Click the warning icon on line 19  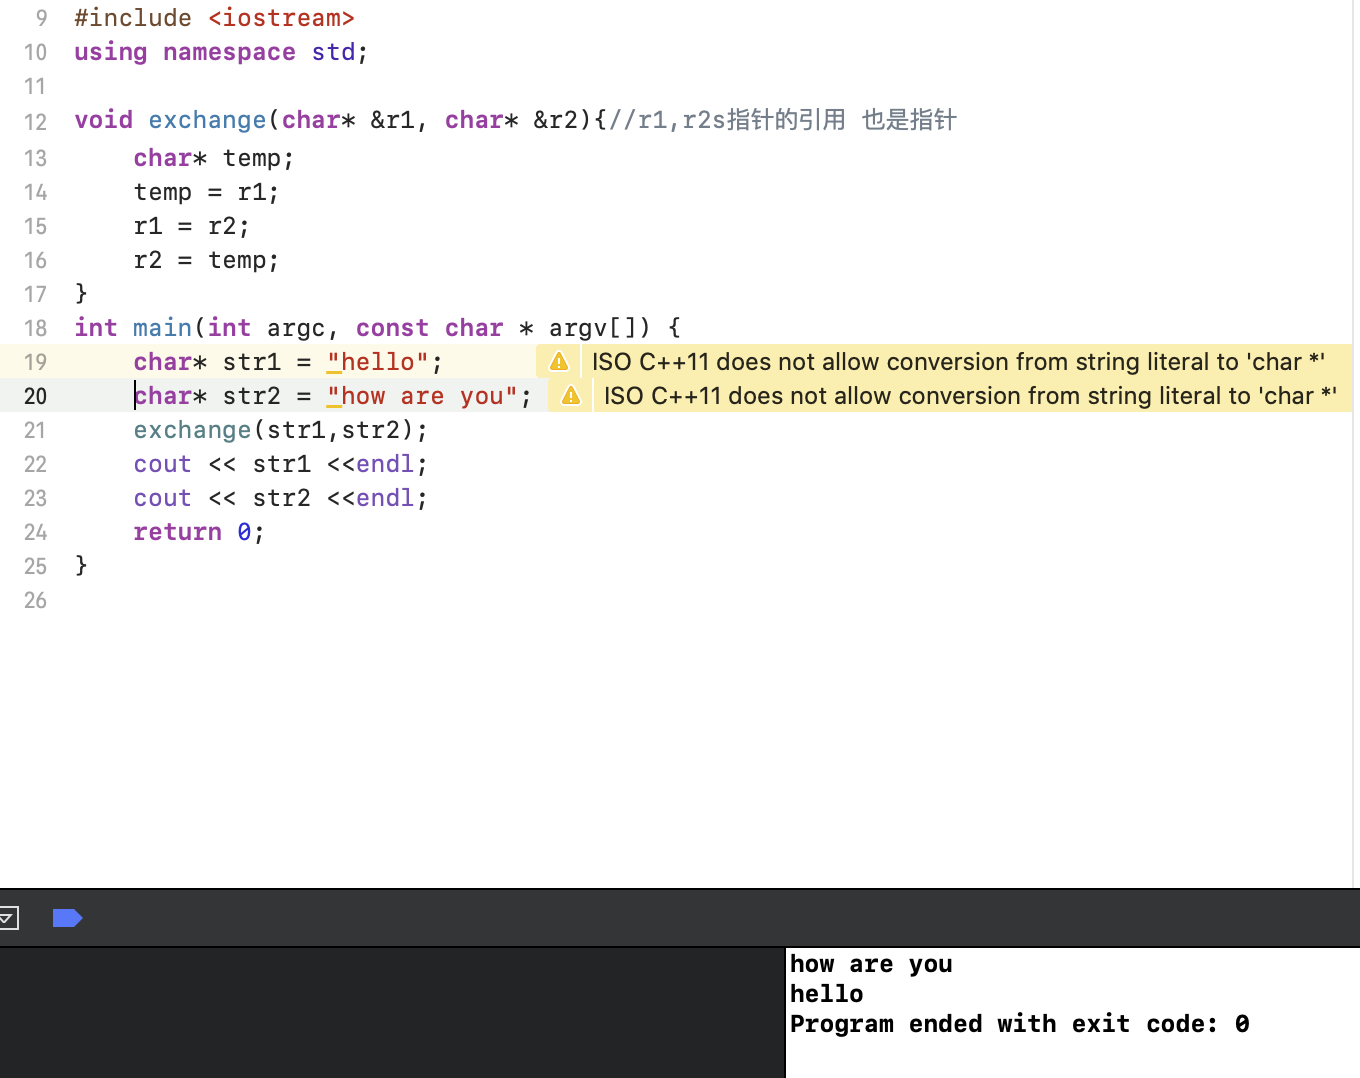click(559, 362)
